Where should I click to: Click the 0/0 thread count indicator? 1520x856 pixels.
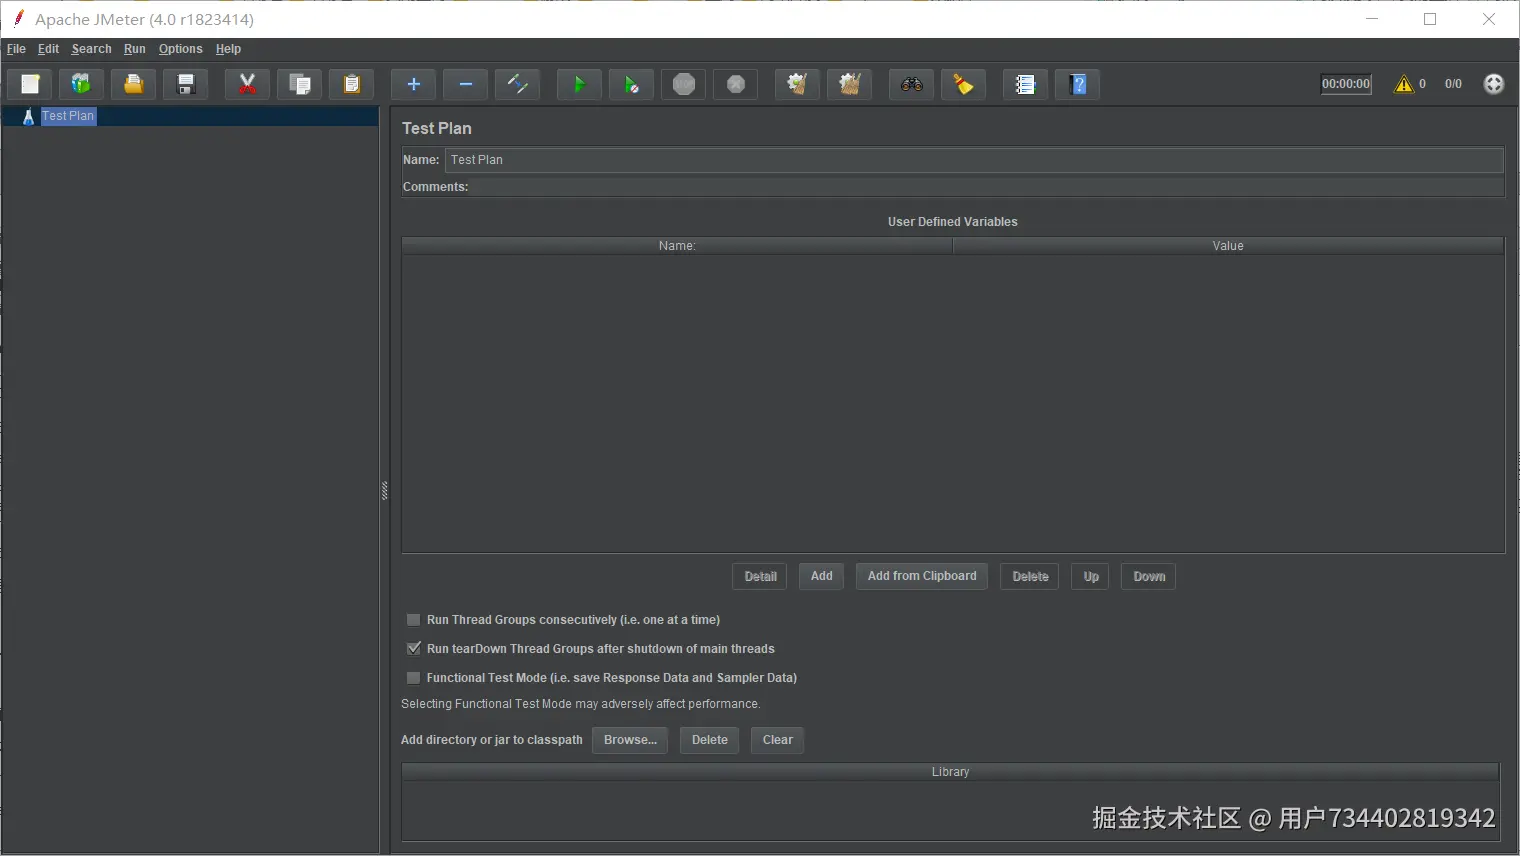pyautogui.click(x=1453, y=84)
